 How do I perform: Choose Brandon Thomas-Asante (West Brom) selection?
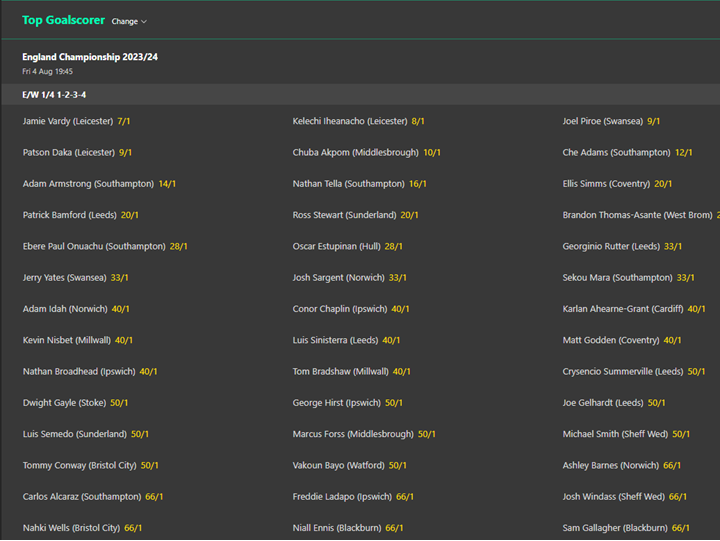(x=641, y=215)
